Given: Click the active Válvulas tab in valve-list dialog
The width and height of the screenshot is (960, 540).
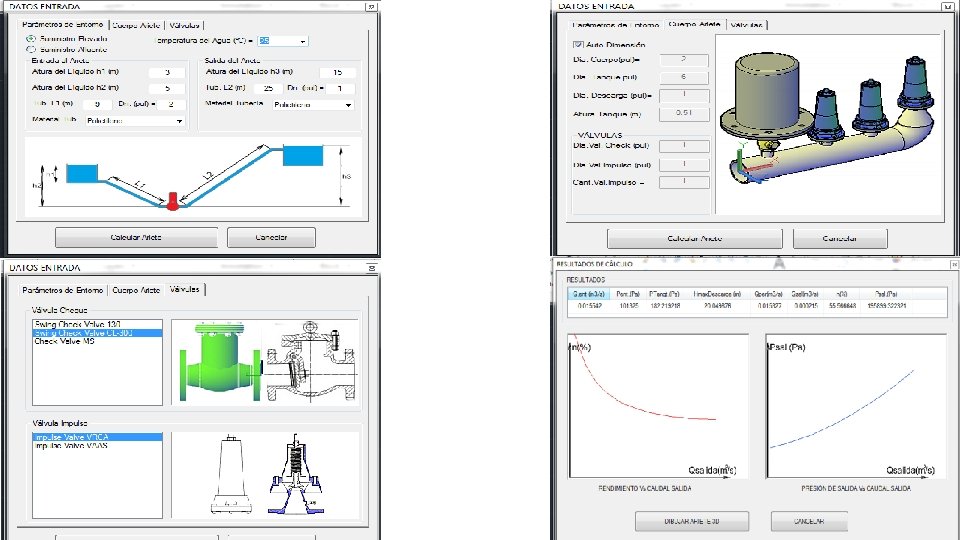Looking at the screenshot, I should point(184,289).
